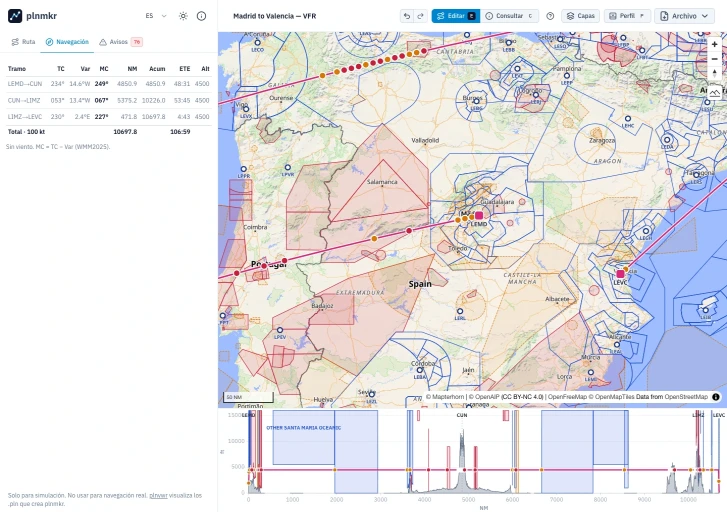The height and width of the screenshot is (512, 727).
Task: Click the LPEV airport marker
Action: tap(280, 330)
